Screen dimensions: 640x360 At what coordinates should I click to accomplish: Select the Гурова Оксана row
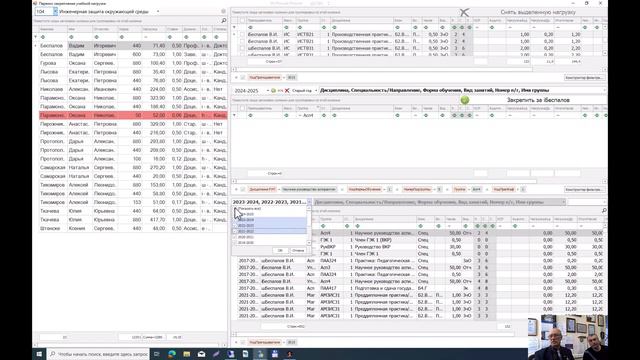pyautogui.click(x=133, y=63)
